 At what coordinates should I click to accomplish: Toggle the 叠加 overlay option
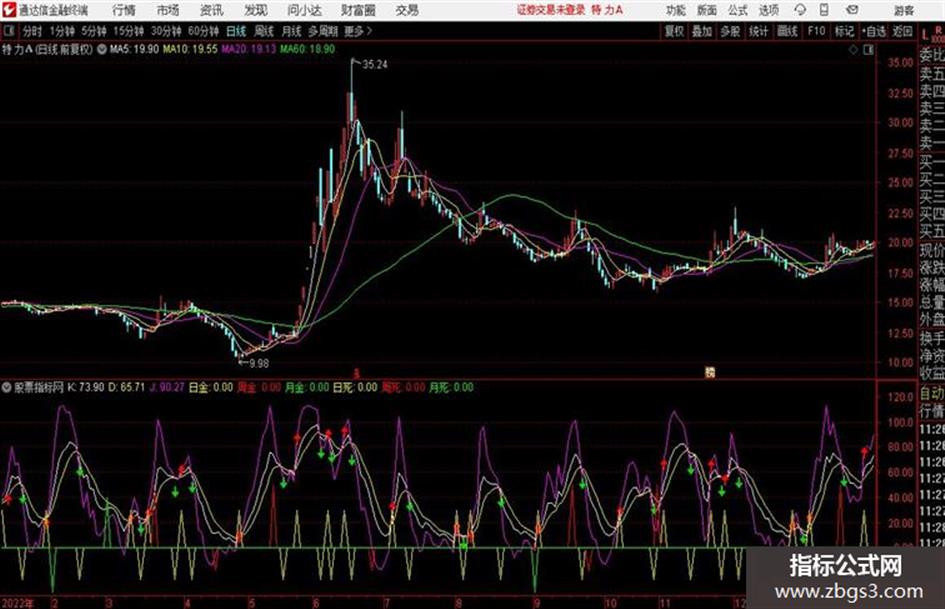(702, 31)
